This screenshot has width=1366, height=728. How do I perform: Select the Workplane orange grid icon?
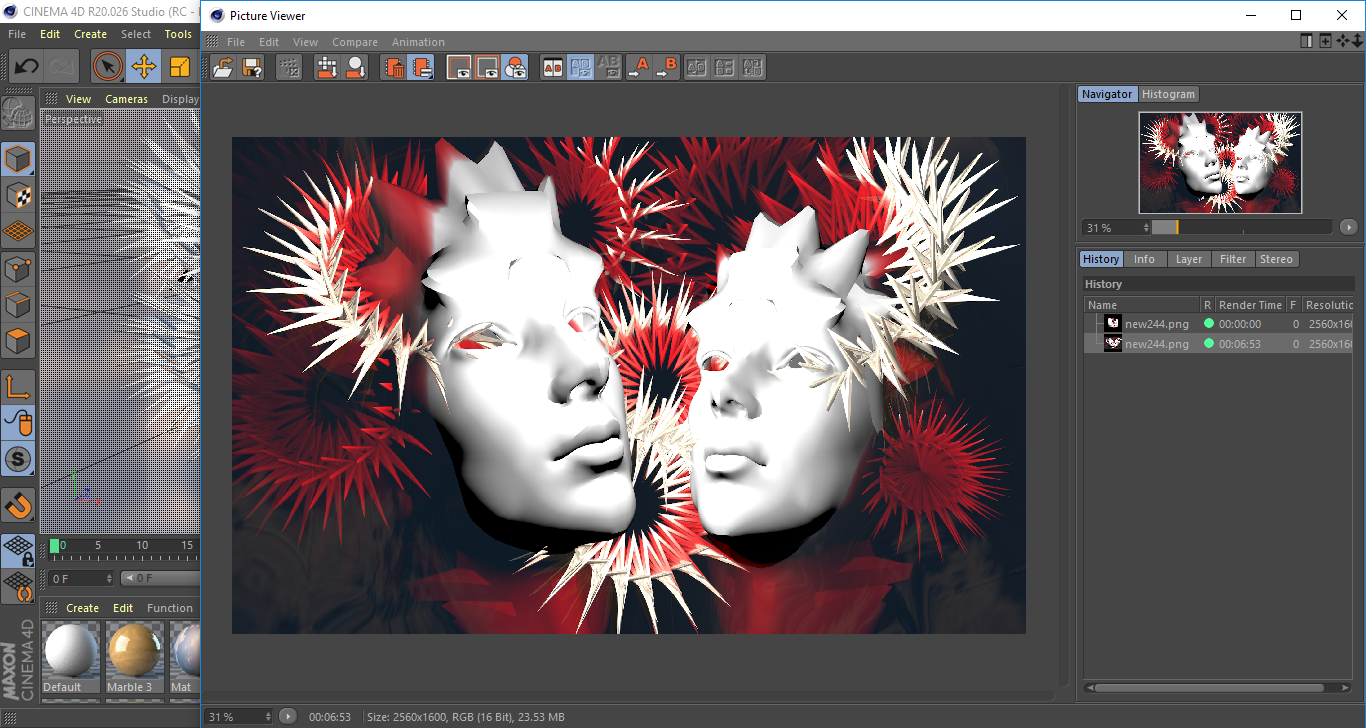point(18,230)
